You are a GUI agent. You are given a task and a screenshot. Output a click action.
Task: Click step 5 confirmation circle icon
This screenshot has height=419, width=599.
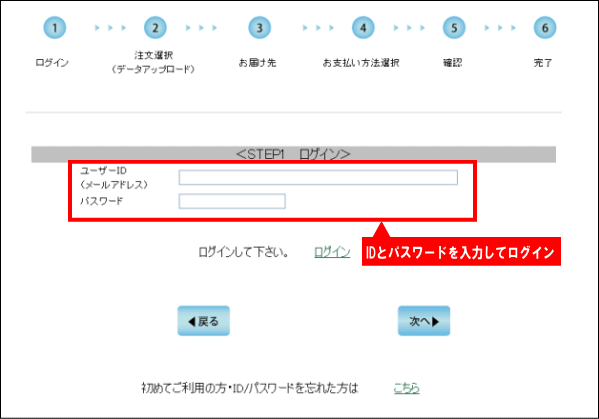454,28
